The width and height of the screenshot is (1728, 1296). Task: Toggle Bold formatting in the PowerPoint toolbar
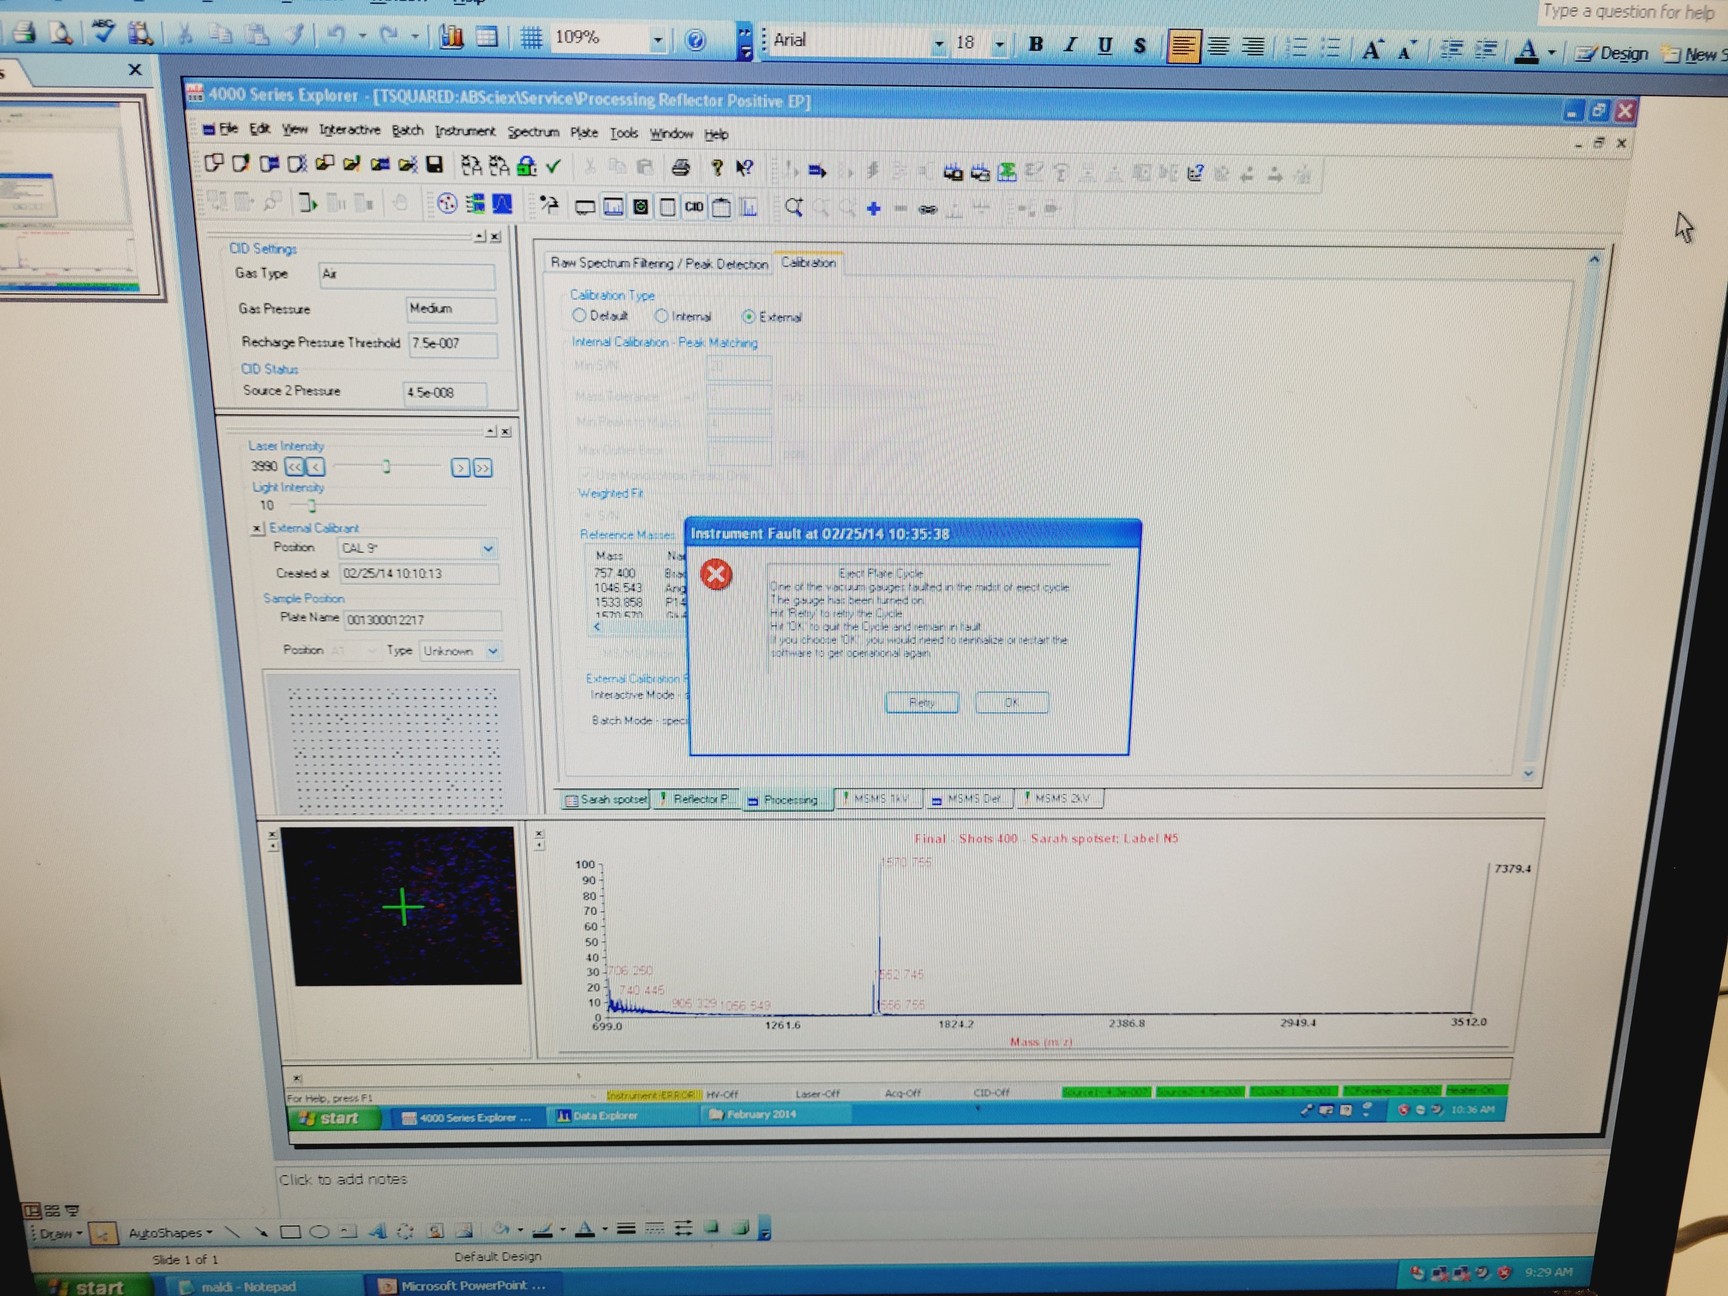pos(1036,45)
